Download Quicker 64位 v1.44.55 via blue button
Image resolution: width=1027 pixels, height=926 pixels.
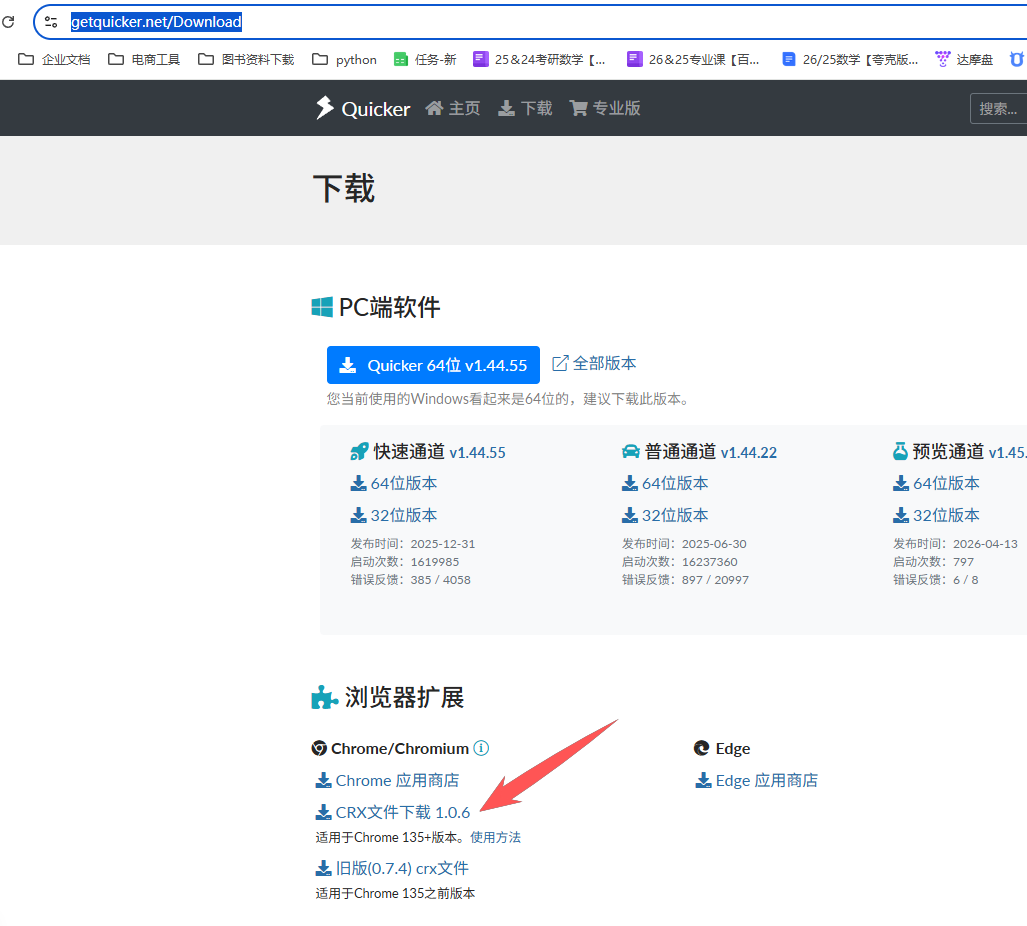pos(433,365)
